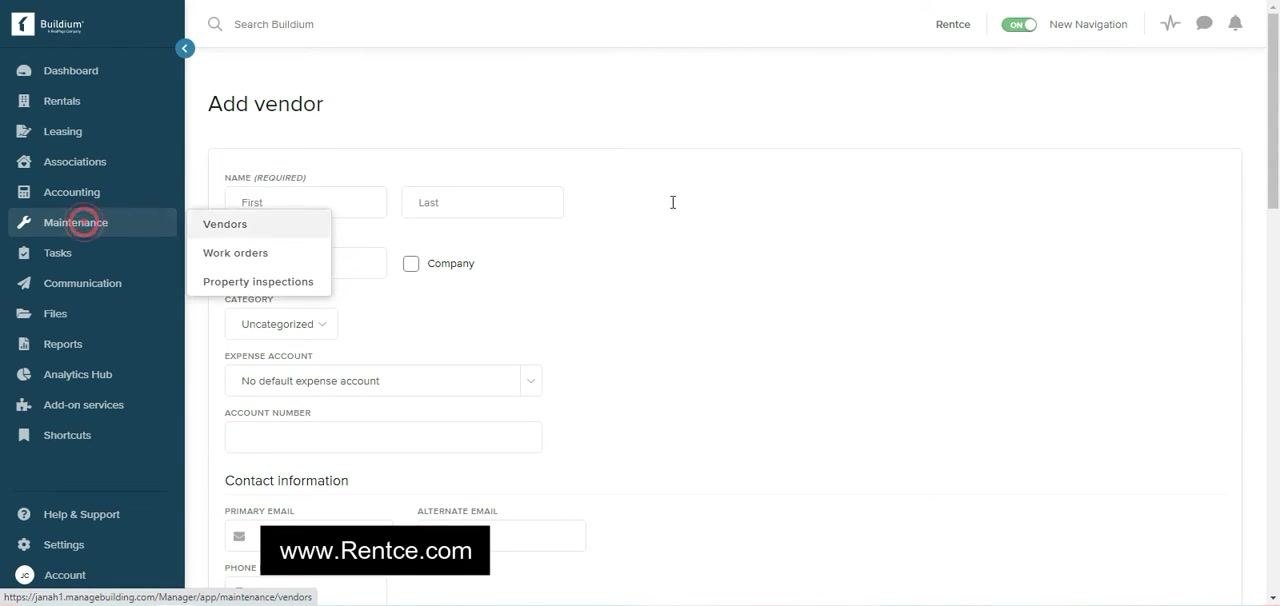
Task: Open the notifications bell
Action: pyautogui.click(x=1236, y=23)
